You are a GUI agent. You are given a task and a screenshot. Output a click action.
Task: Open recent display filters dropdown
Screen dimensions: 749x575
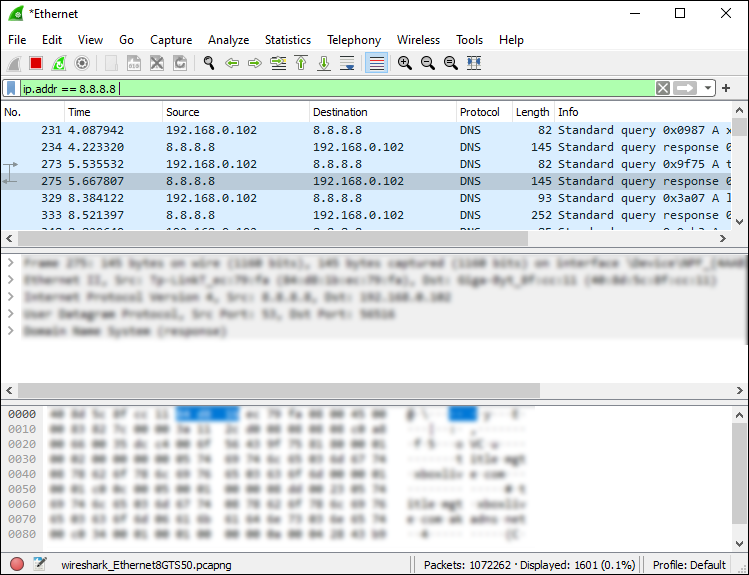(707, 88)
